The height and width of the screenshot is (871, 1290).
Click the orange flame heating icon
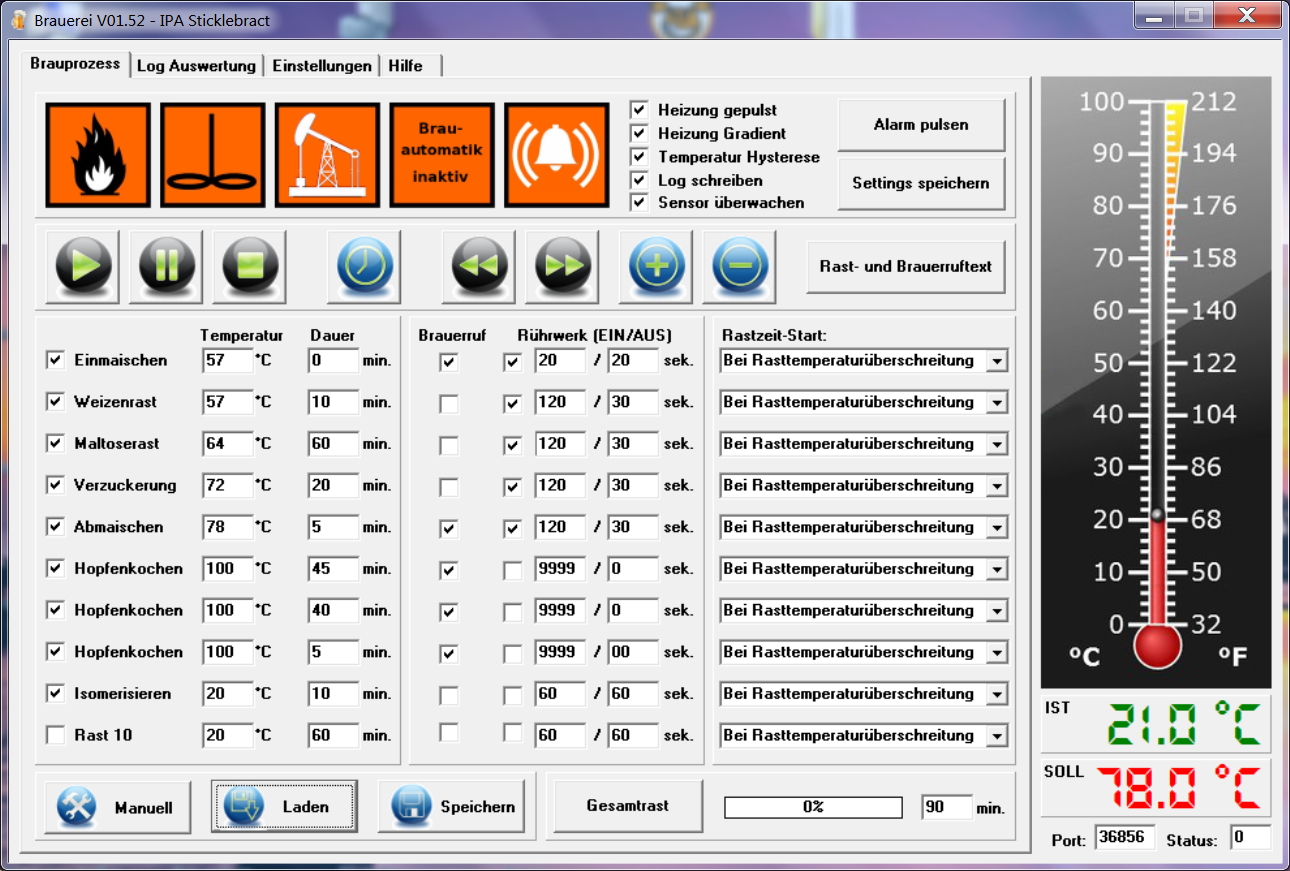point(98,155)
